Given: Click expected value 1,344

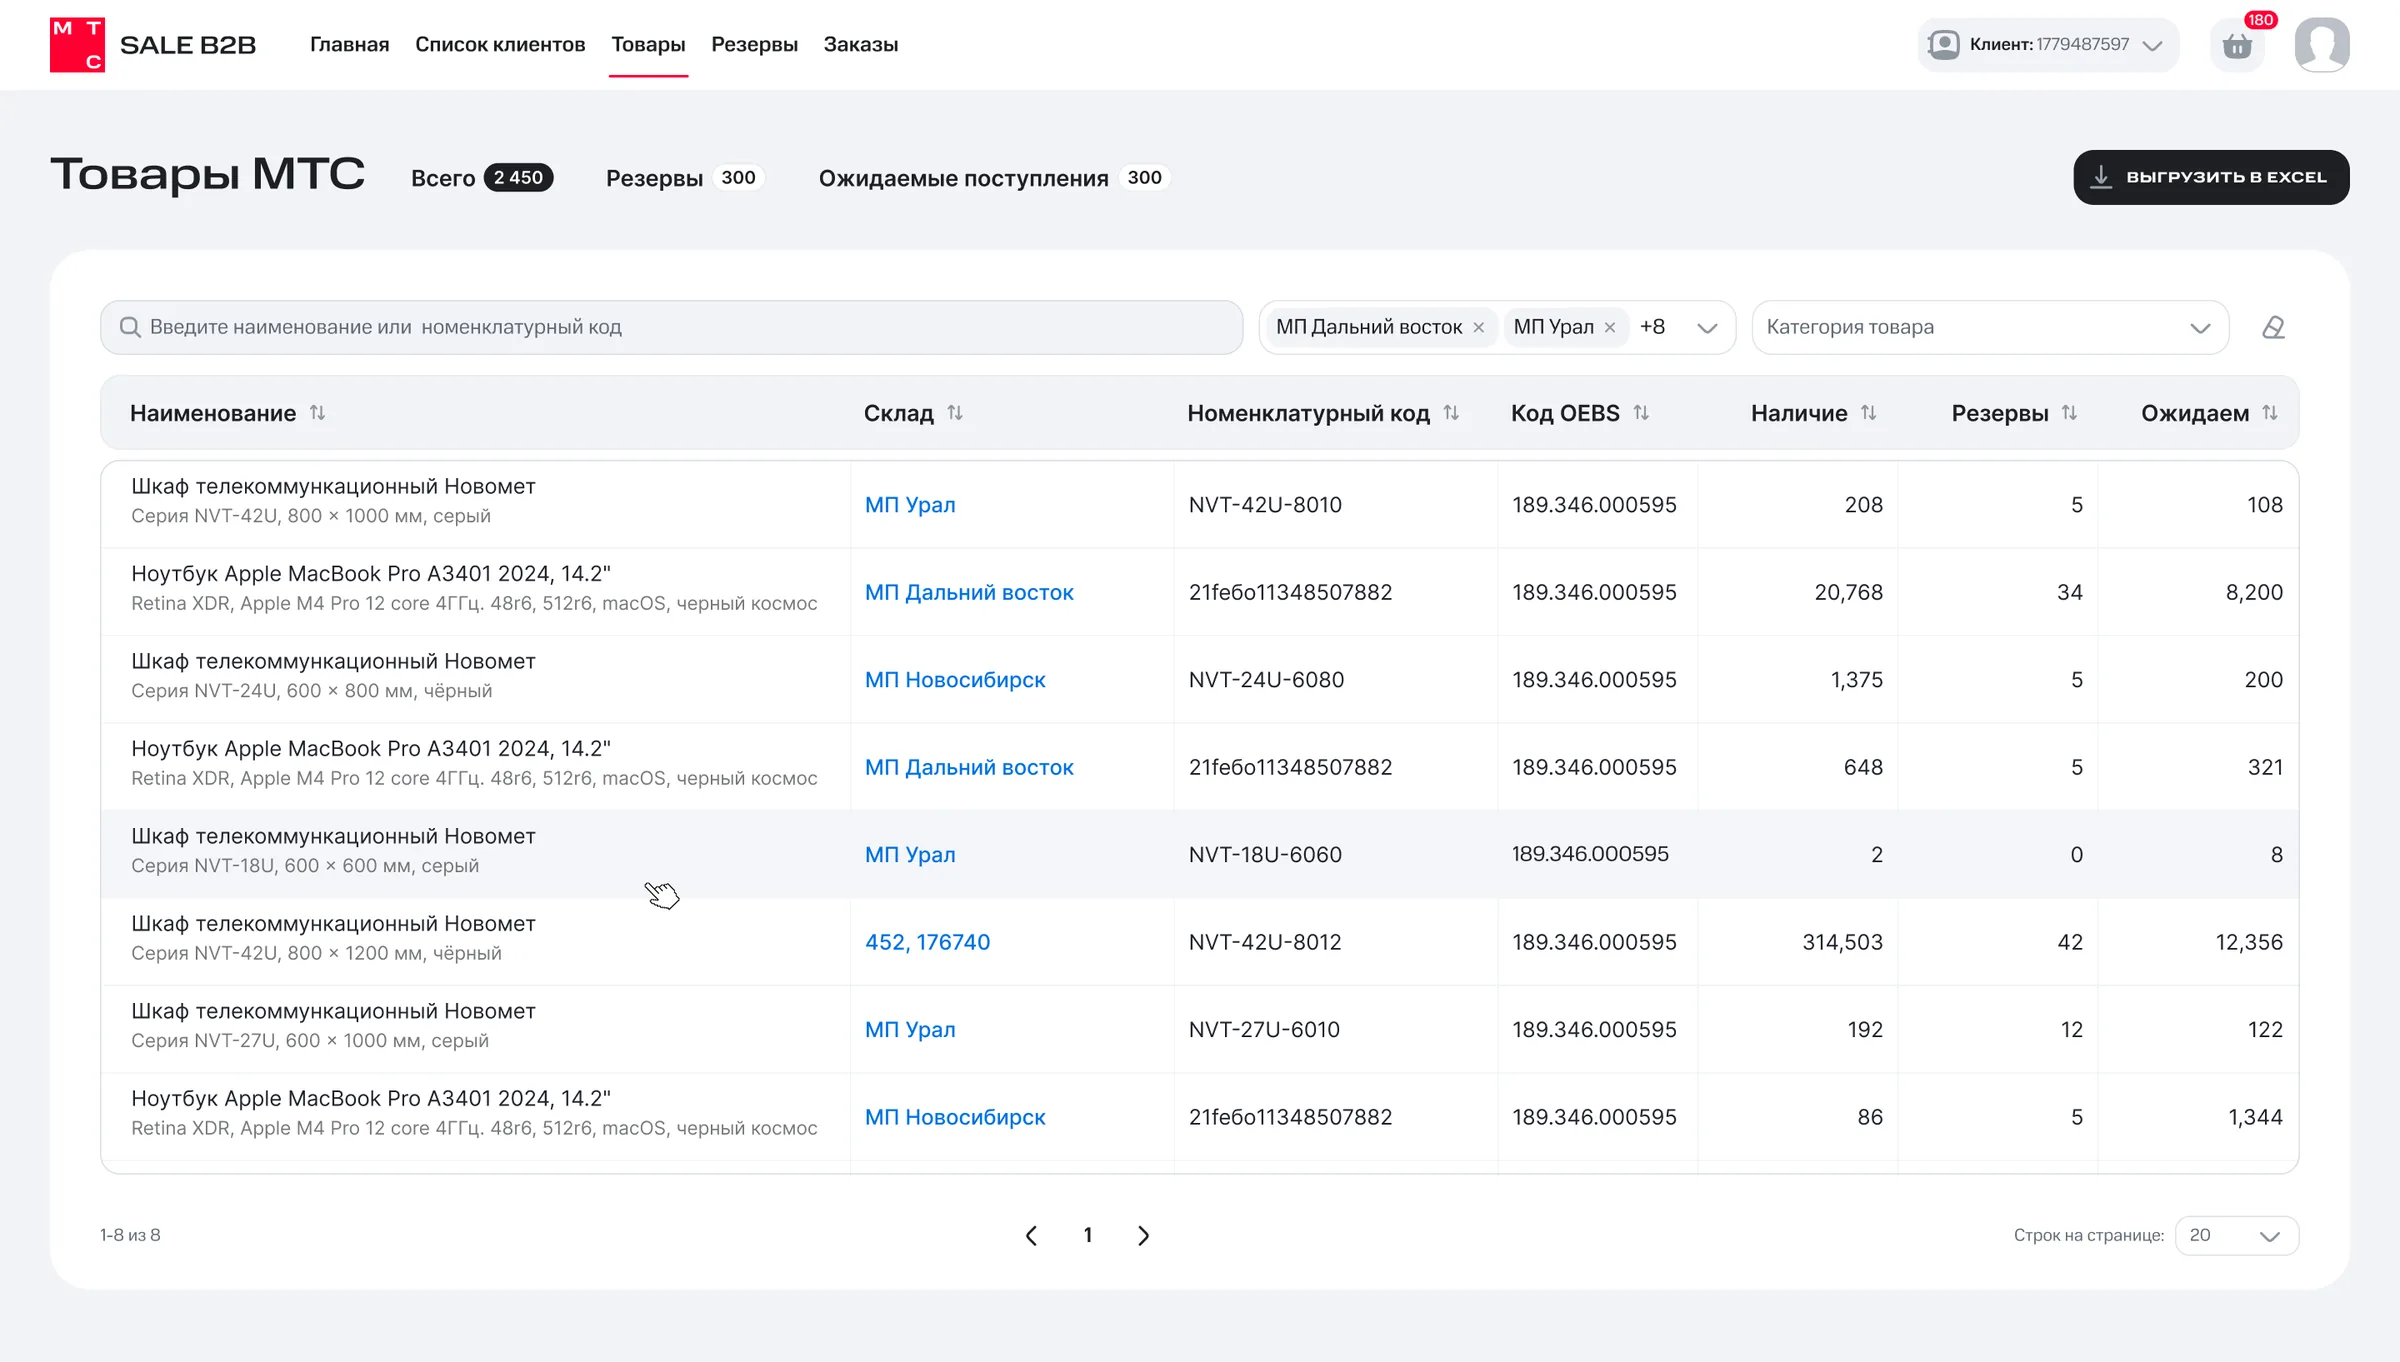Looking at the screenshot, I should click(x=2255, y=1117).
